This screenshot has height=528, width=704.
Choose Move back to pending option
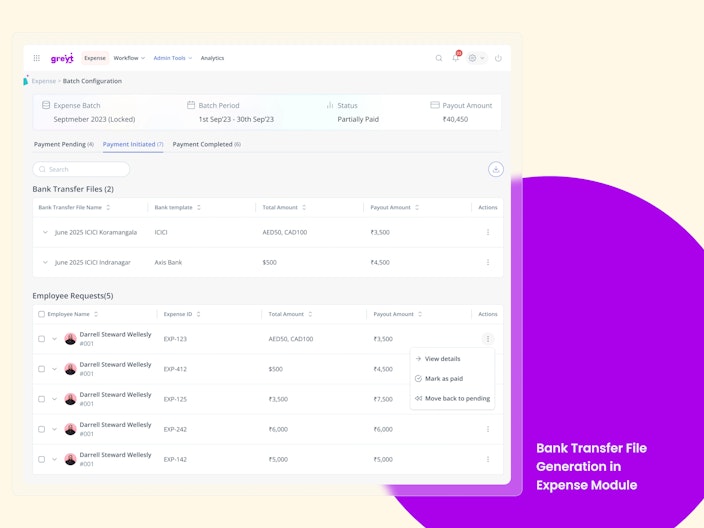coord(452,398)
